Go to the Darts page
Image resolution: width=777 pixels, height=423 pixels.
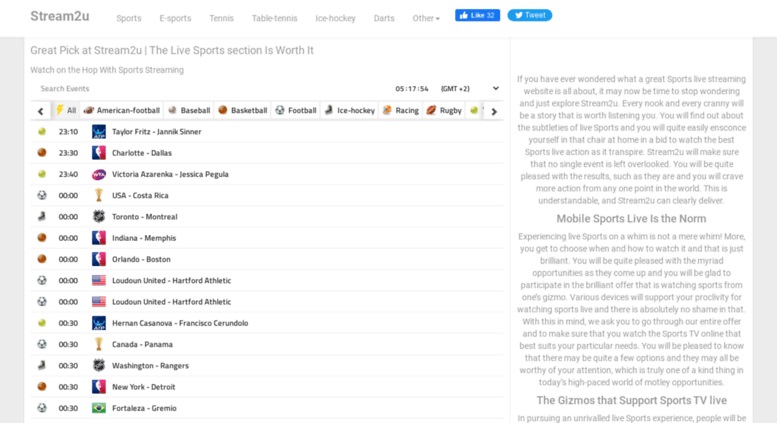click(x=384, y=18)
